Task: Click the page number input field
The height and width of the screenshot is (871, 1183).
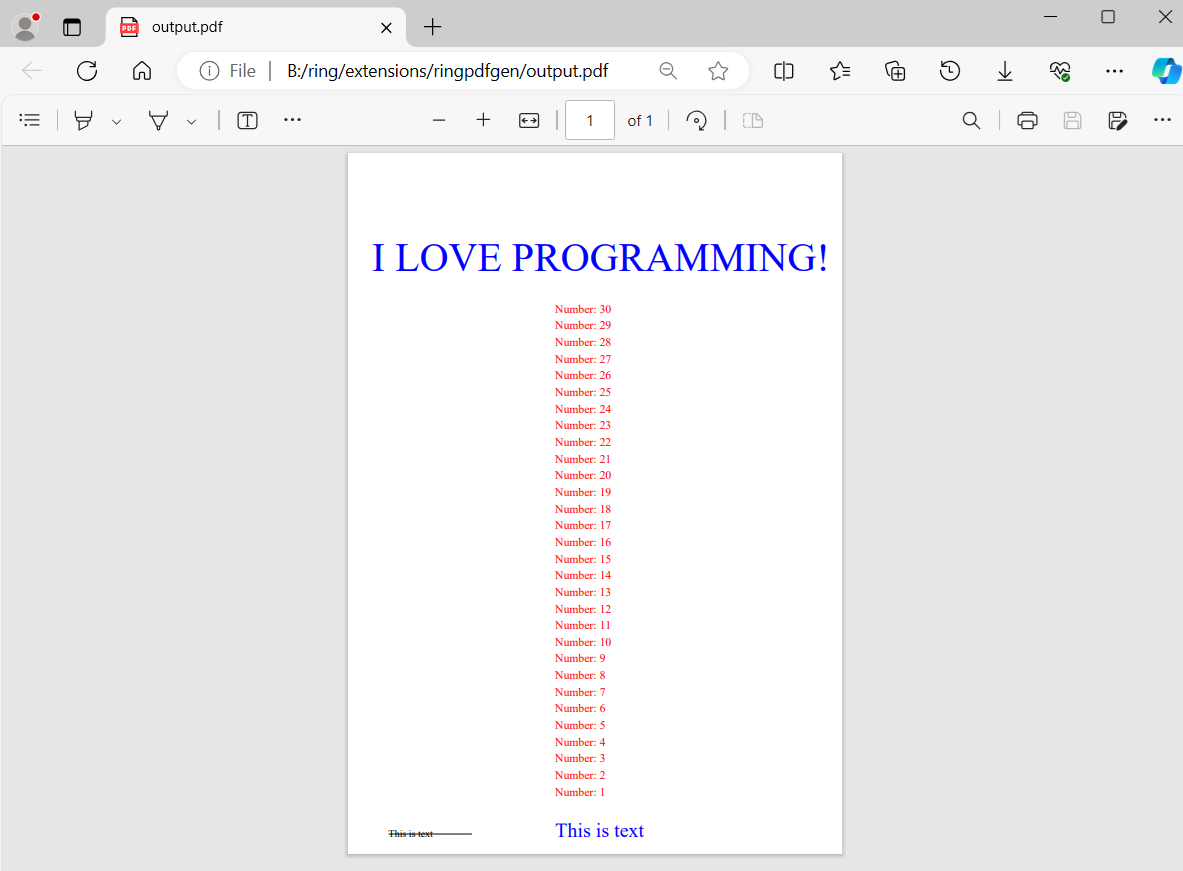Action: point(589,121)
